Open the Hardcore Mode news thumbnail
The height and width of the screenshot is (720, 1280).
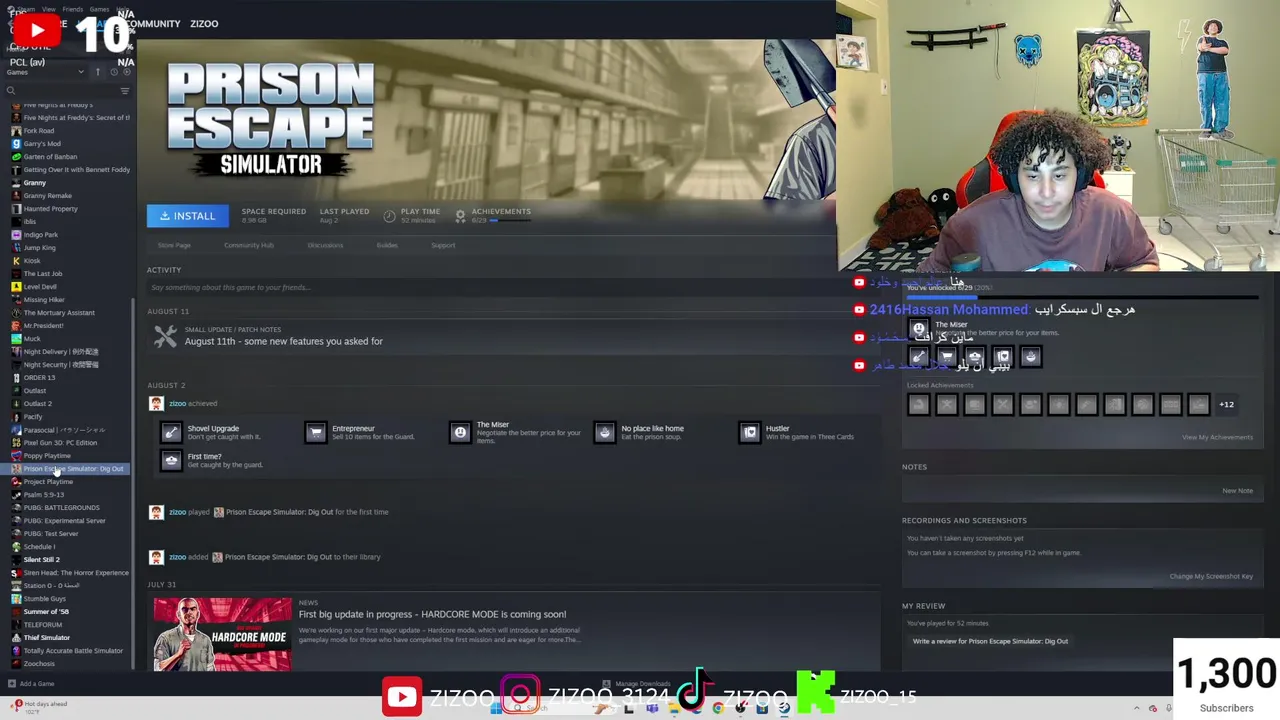(x=222, y=634)
